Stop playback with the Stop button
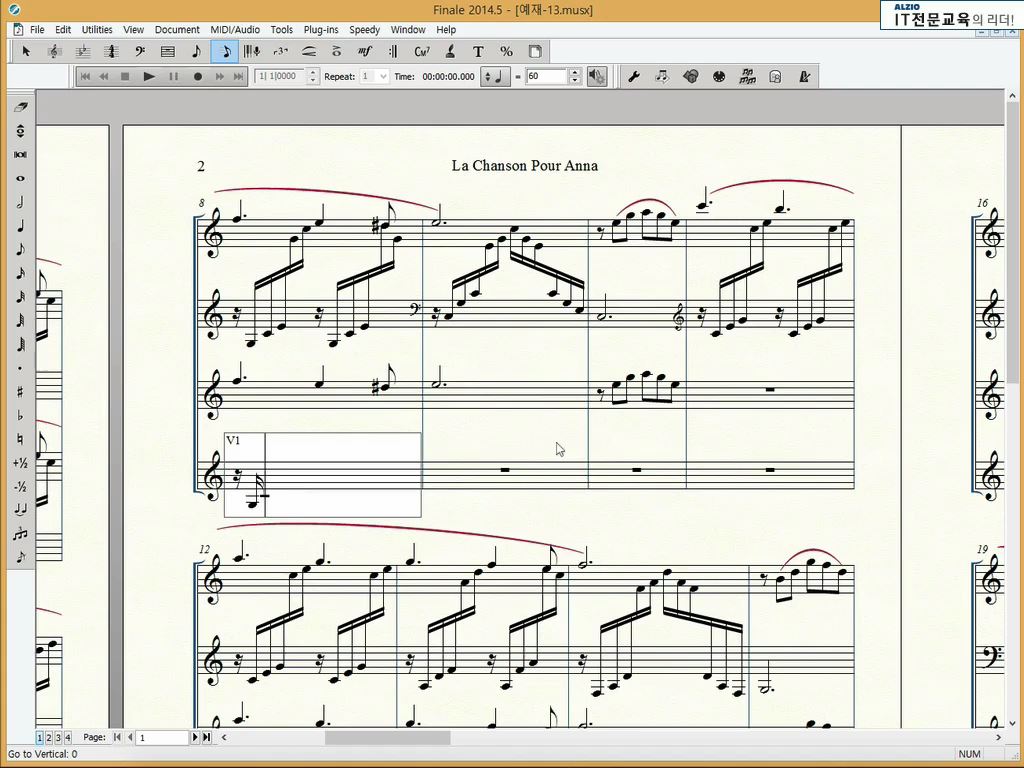This screenshot has height=768, width=1024. pos(125,76)
